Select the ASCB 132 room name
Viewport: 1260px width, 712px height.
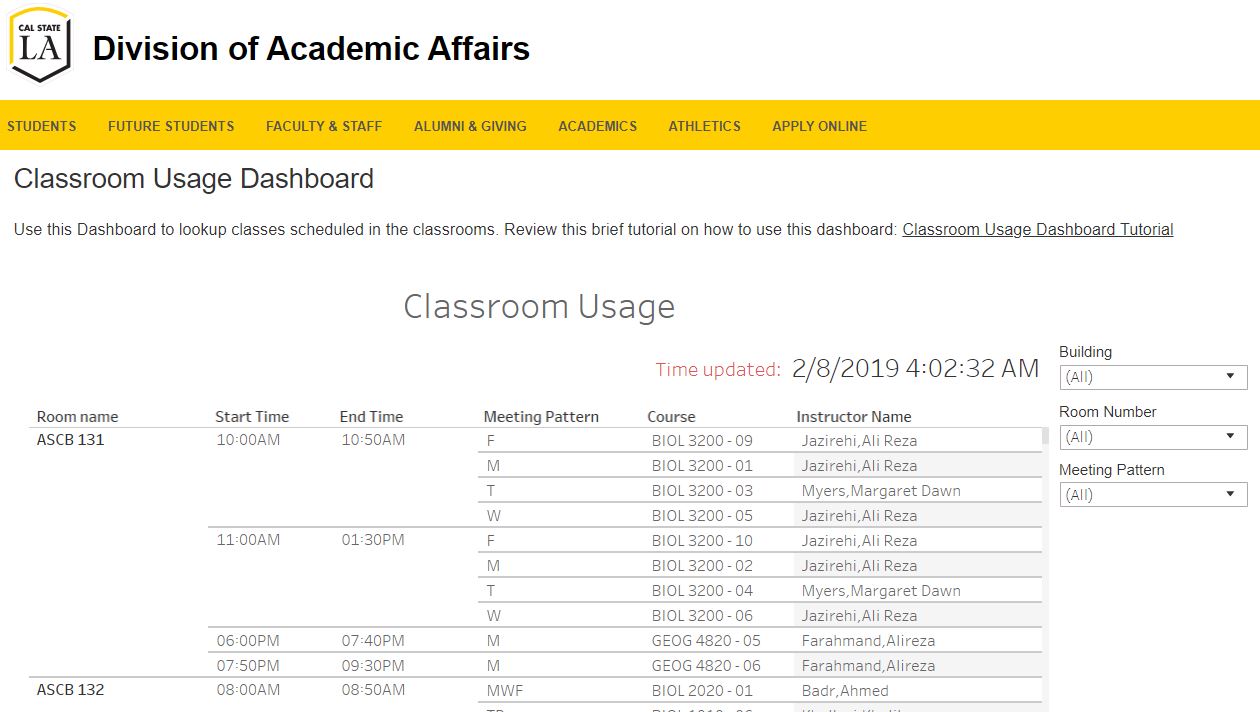70,689
